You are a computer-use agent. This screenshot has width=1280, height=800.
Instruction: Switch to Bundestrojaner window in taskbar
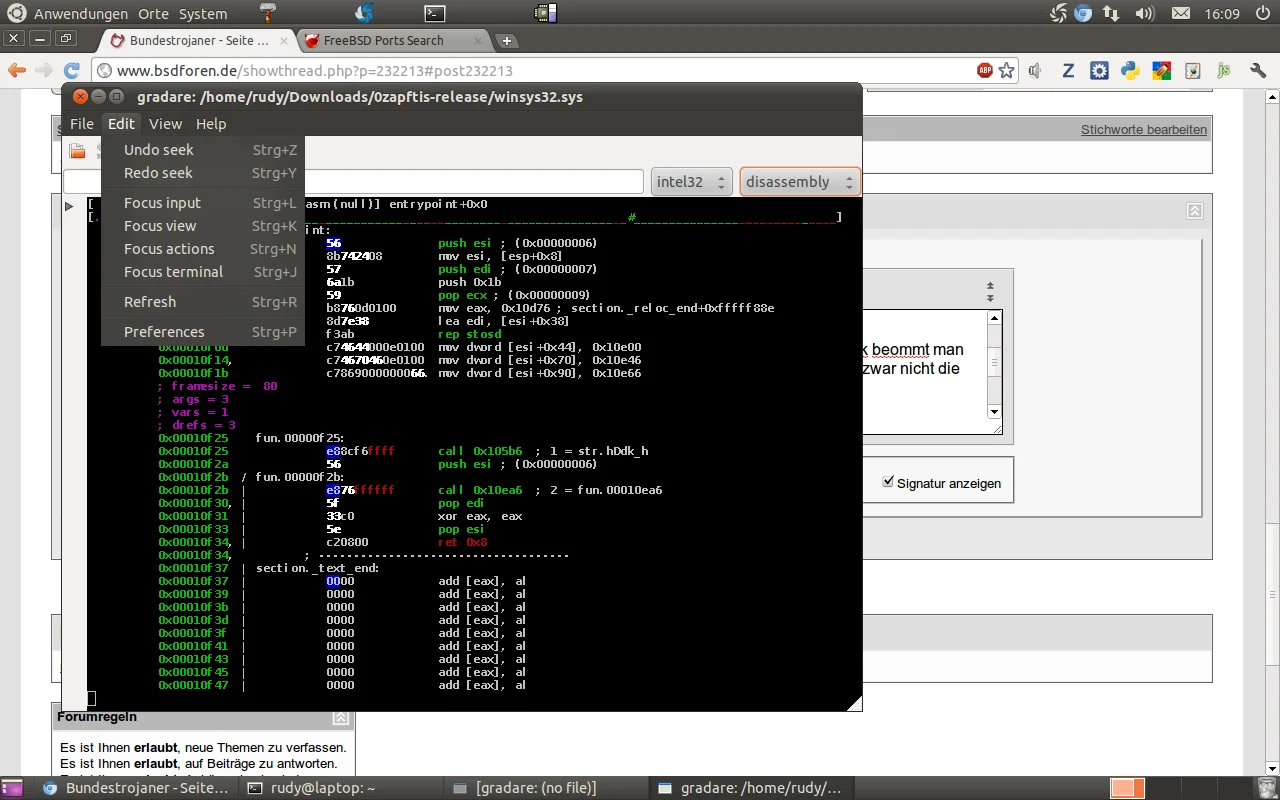pyautogui.click(x=138, y=788)
